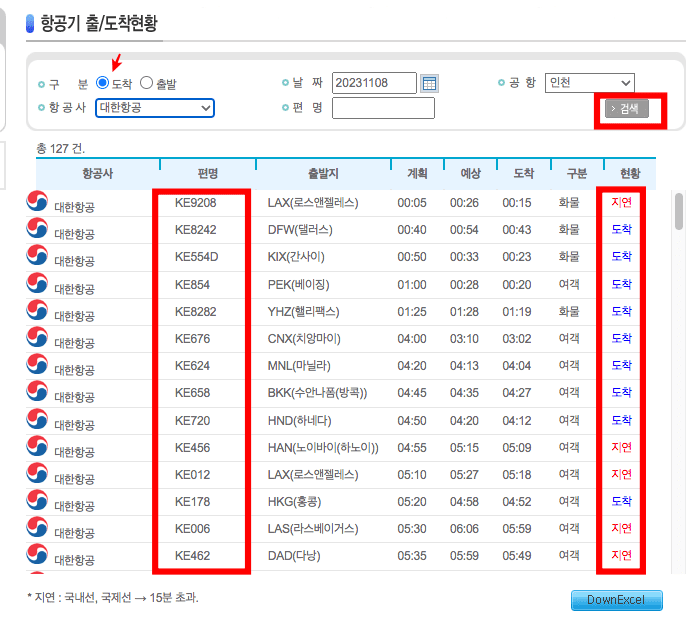Open the calendar date picker icon
Image resolution: width=687 pixels, height=618 pixels.
click(x=429, y=83)
